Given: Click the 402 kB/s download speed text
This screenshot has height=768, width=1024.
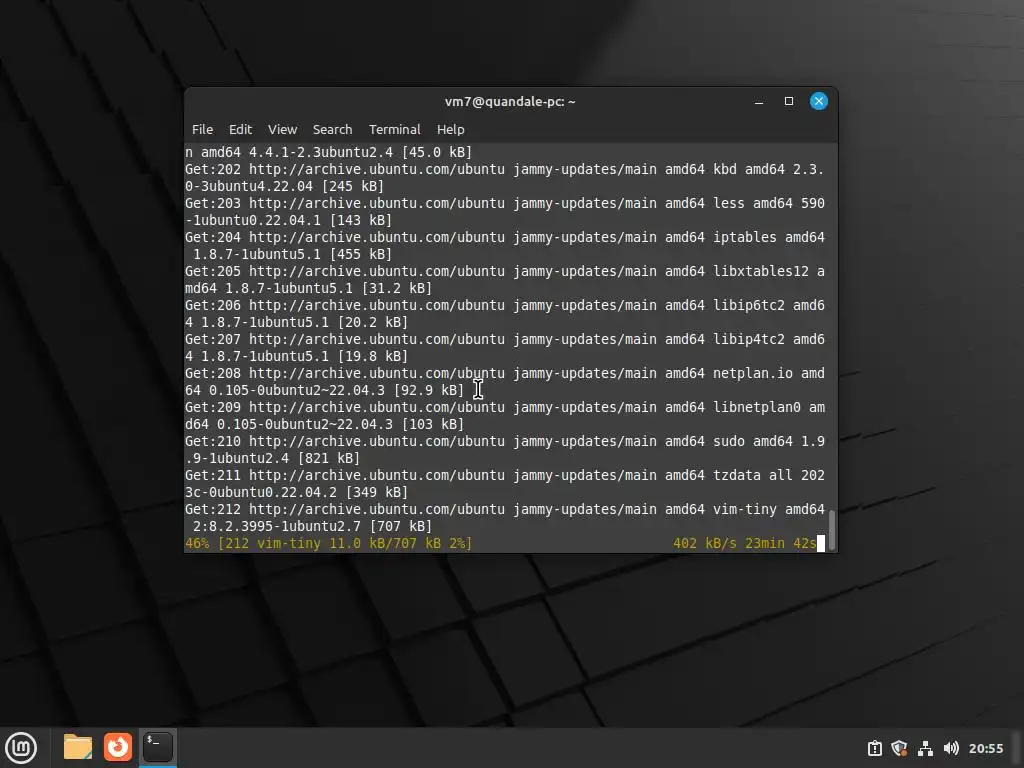Looking at the screenshot, I should [705, 543].
